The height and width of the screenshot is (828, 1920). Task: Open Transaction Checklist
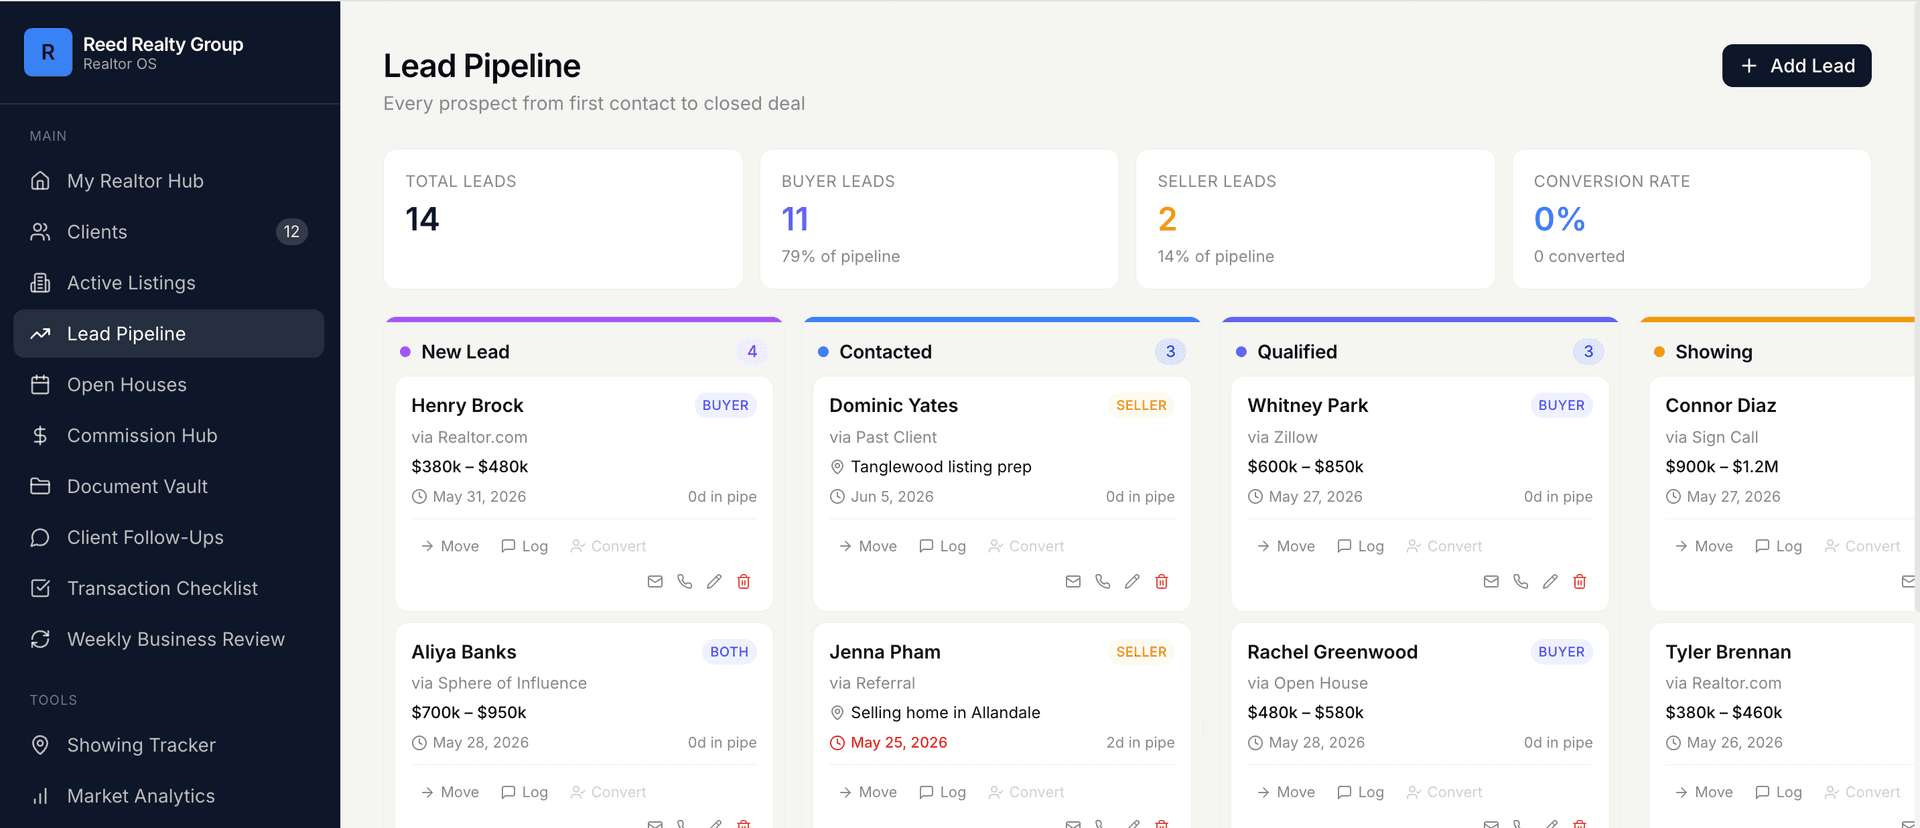coord(168,589)
